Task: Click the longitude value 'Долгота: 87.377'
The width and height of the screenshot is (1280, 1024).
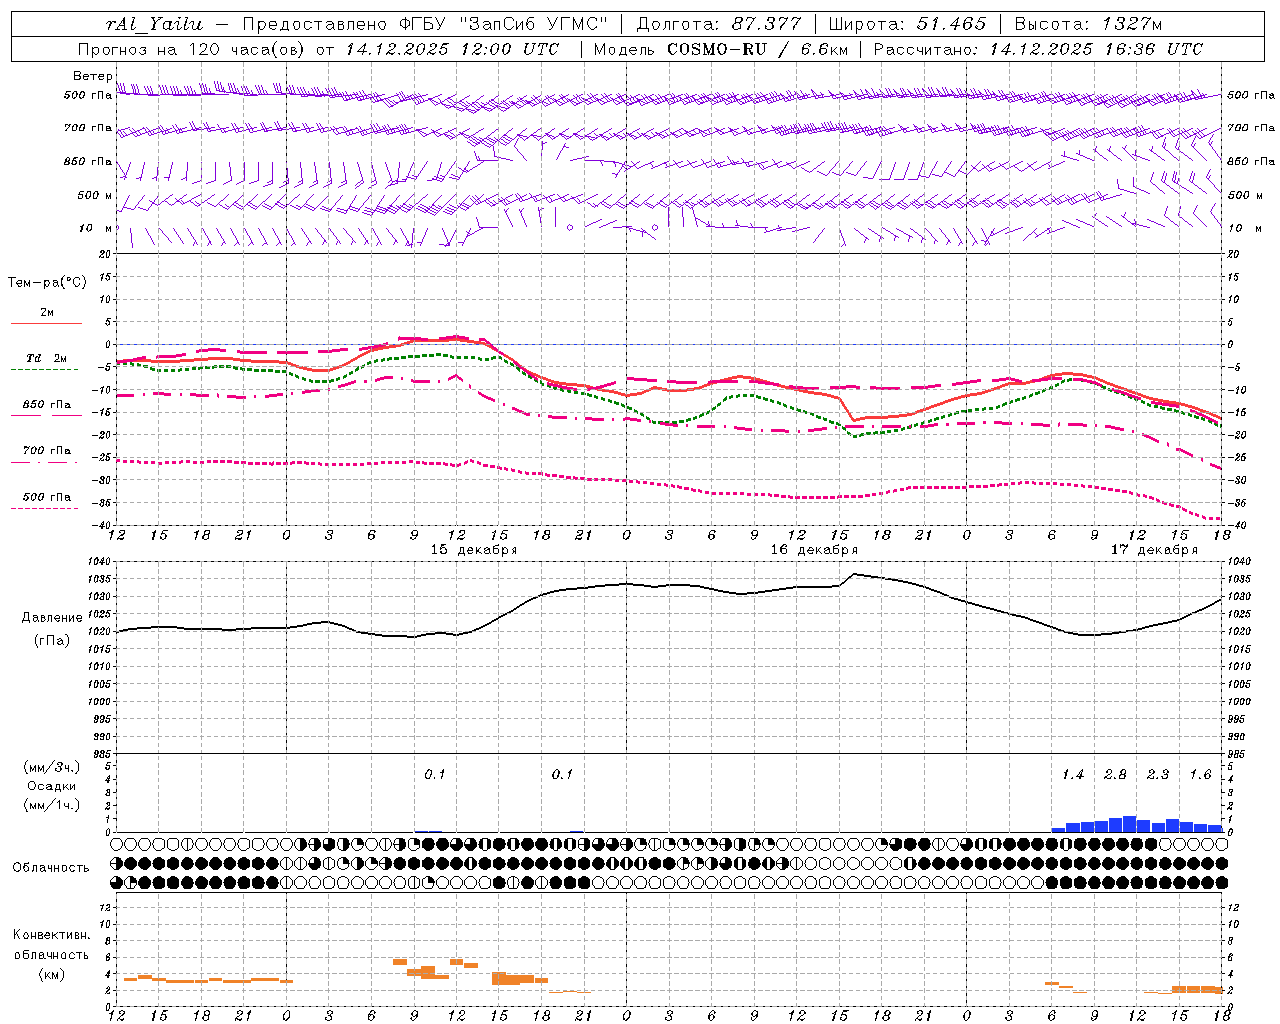Action: pos(719,24)
